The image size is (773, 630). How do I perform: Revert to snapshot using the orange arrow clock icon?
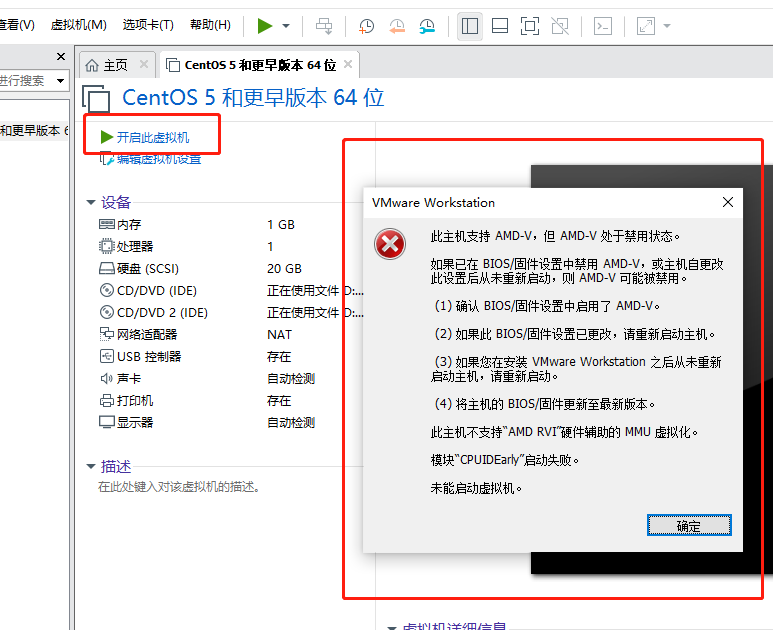pos(397,26)
